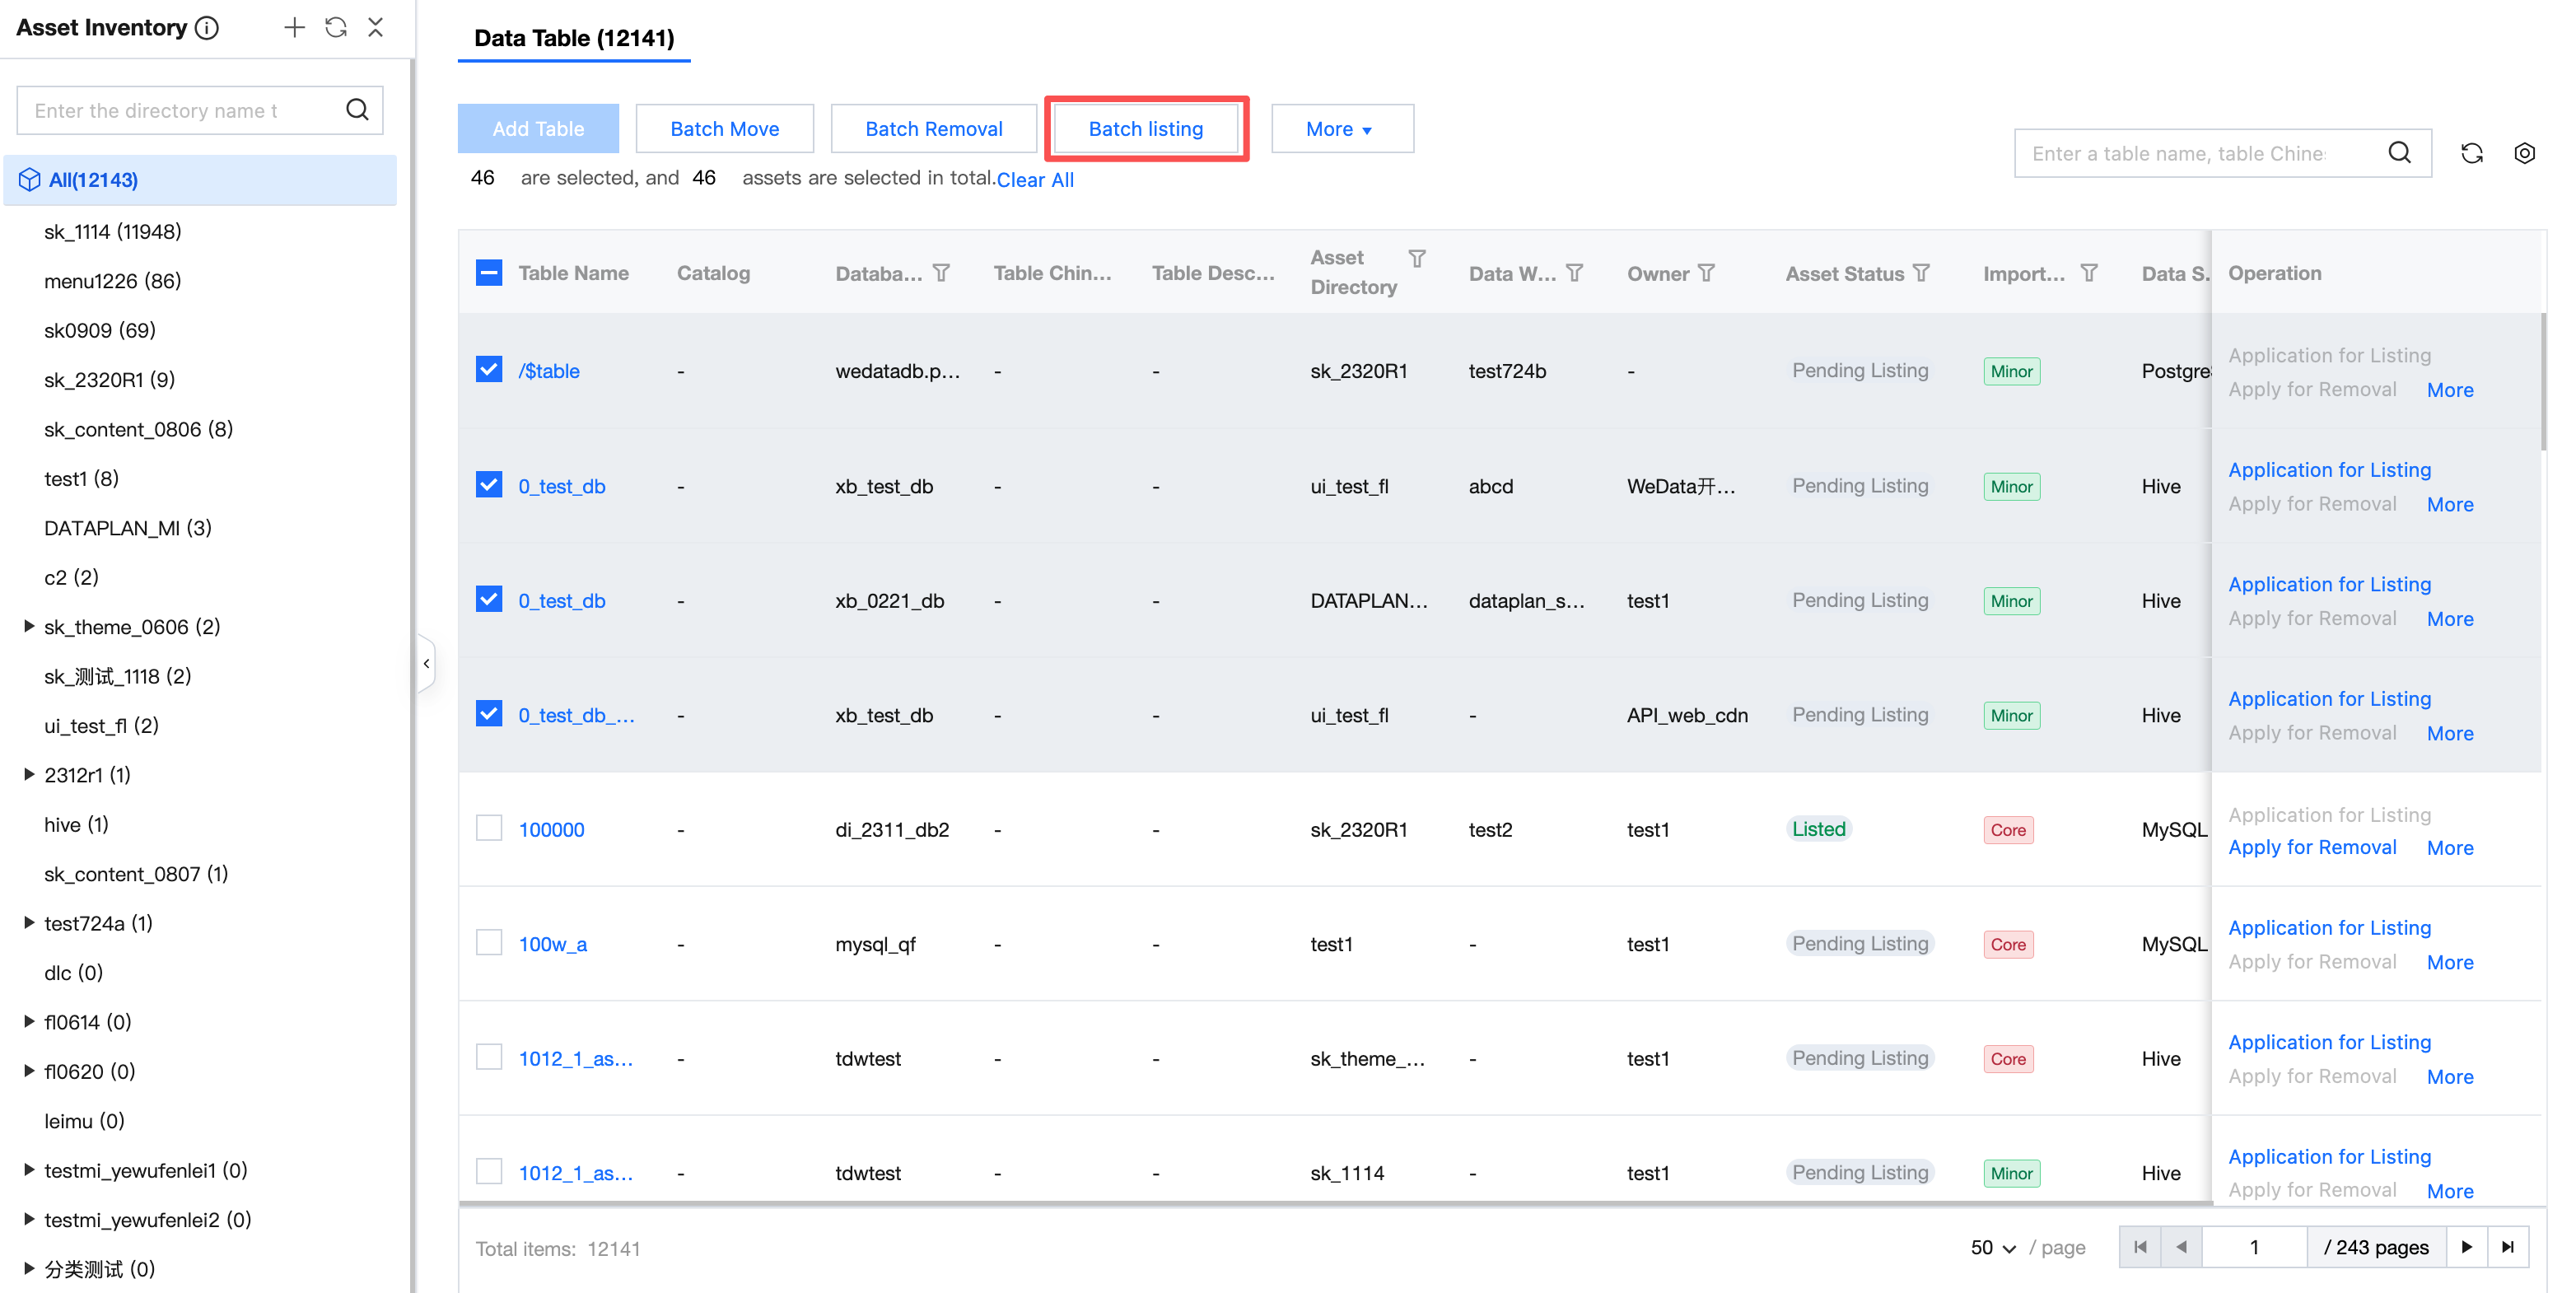Select sk_1114 directory in tree

tap(113, 231)
